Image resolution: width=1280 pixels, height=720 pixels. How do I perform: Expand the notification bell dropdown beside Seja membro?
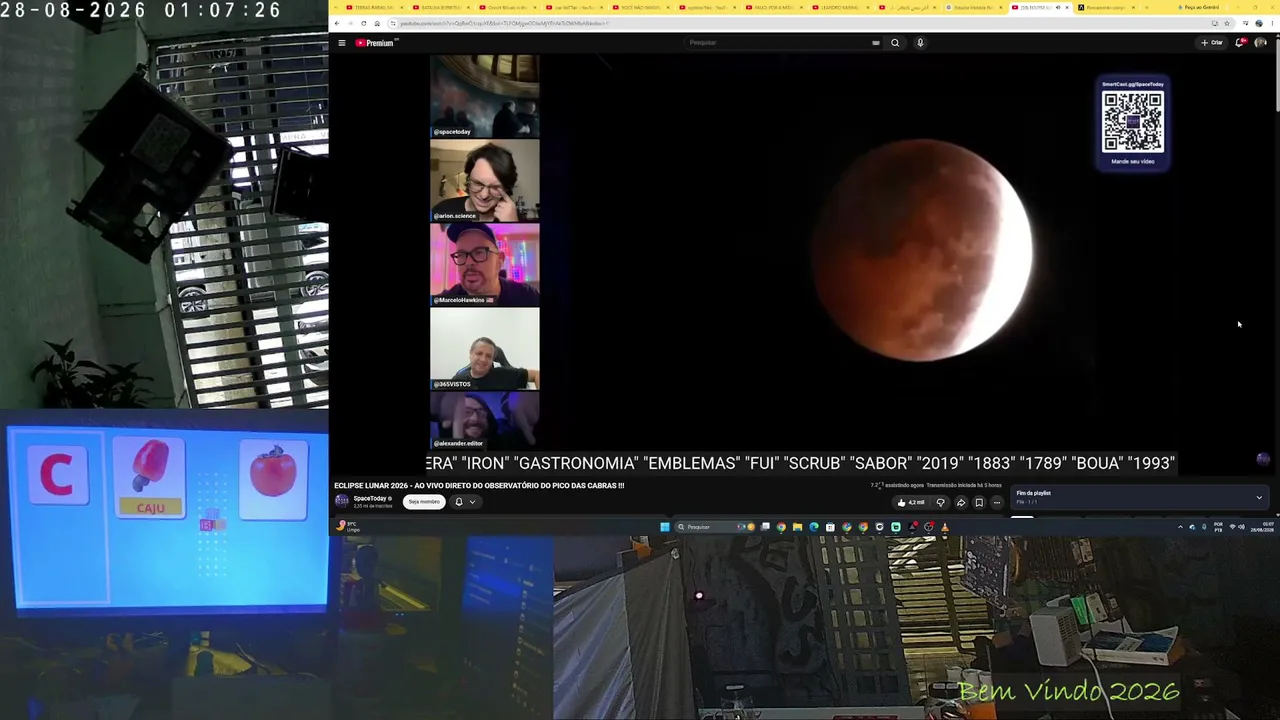pyautogui.click(x=465, y=502)
